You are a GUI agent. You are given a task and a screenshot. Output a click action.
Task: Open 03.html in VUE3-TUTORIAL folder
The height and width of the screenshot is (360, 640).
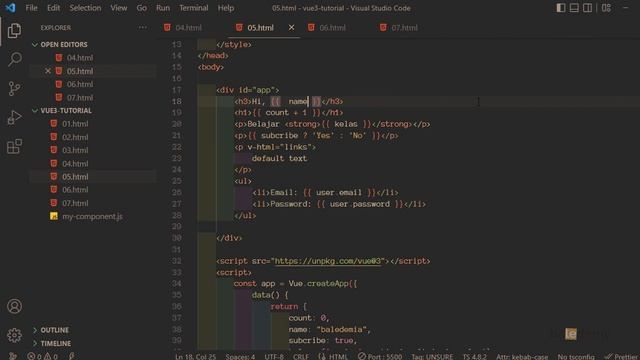coord(75,150)
